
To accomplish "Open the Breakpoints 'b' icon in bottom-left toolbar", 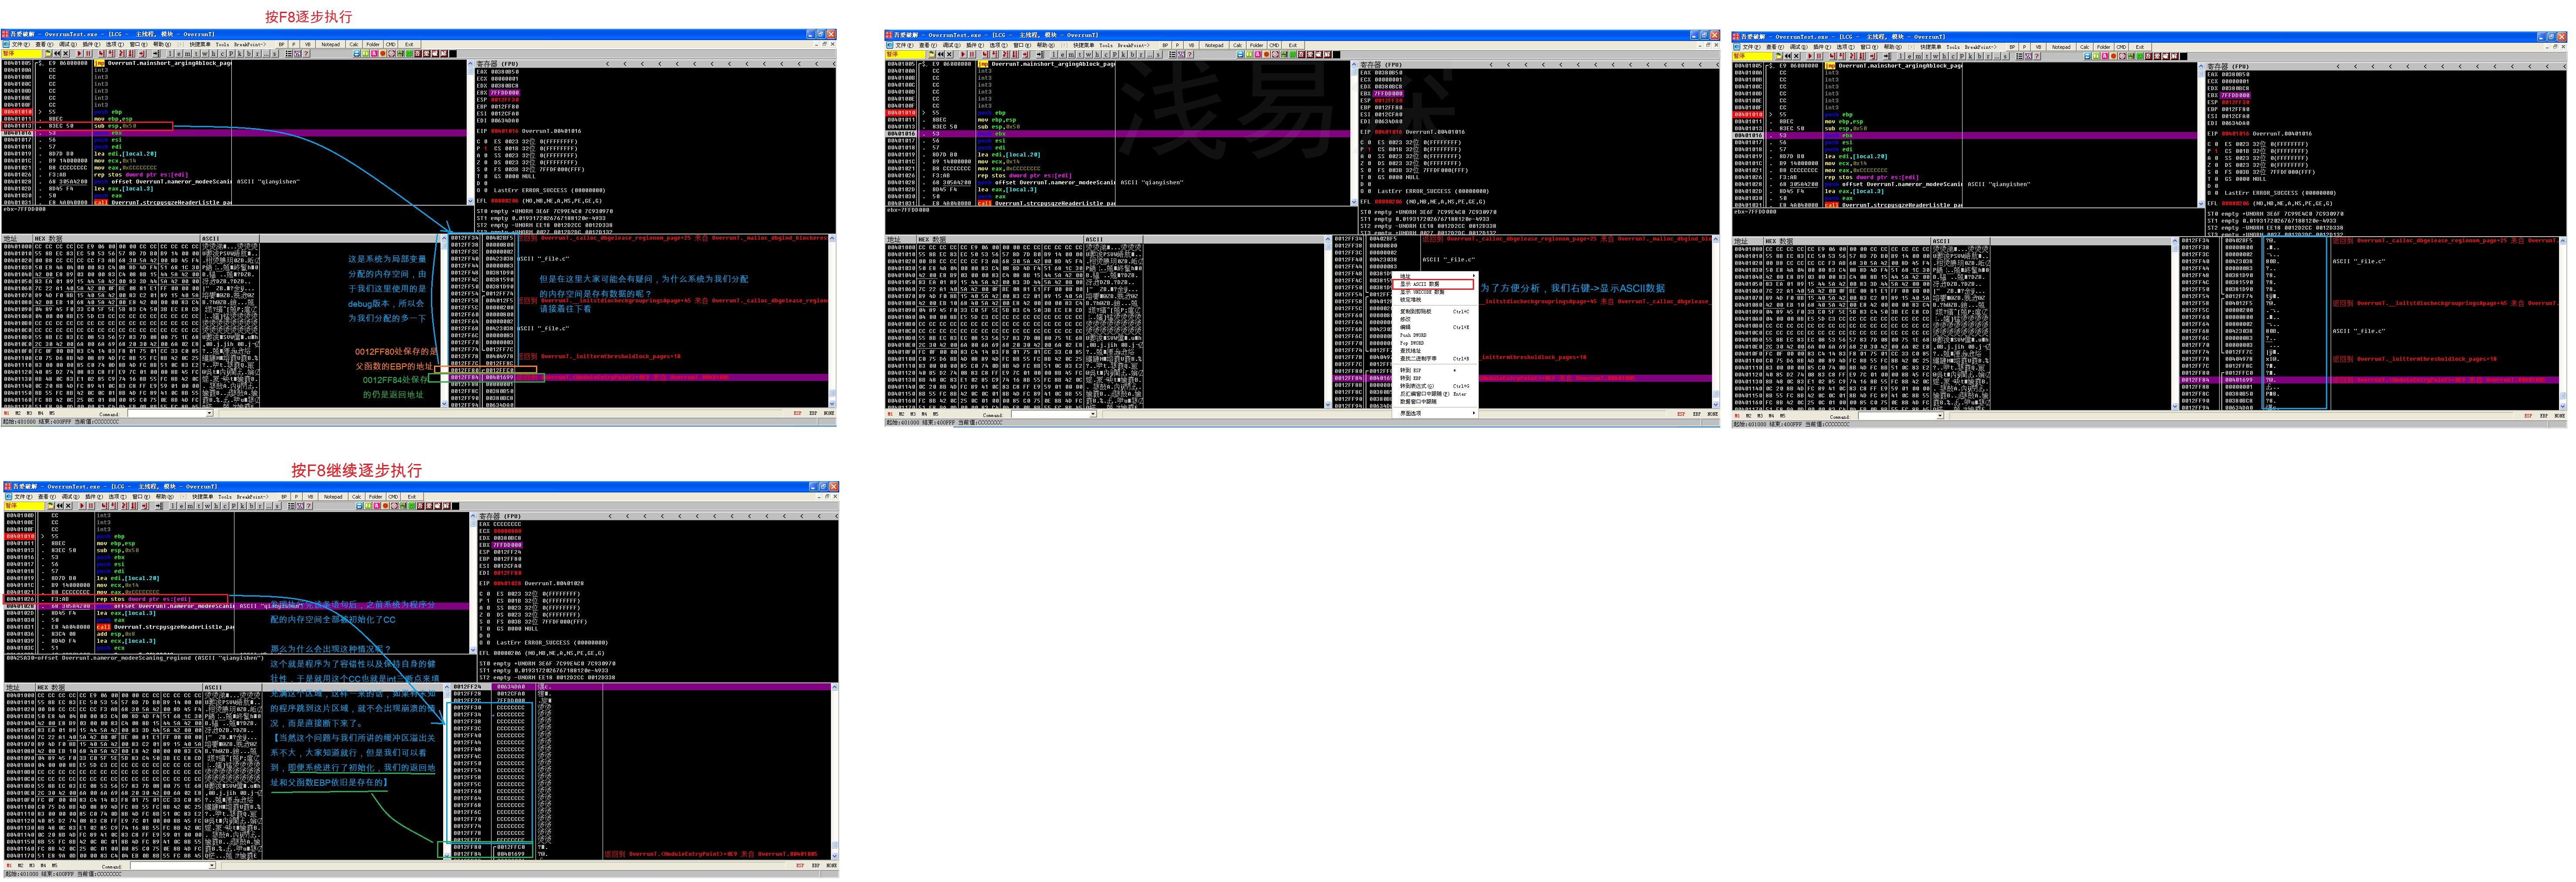I will pyautogui.click(x=251, y=506).
